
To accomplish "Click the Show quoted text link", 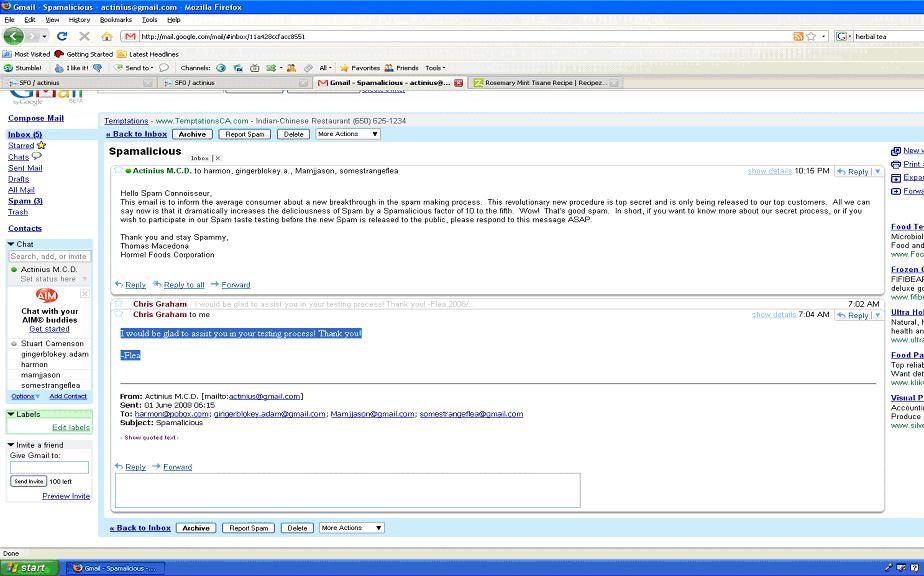I will coord(150,437).
